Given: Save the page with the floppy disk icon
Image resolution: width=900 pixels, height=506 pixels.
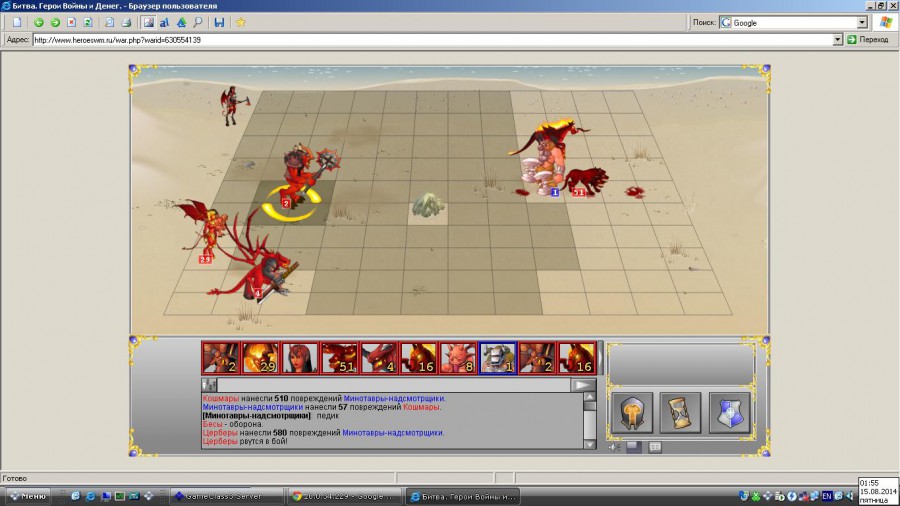Looking at the screenshot, I should (219, 22).
